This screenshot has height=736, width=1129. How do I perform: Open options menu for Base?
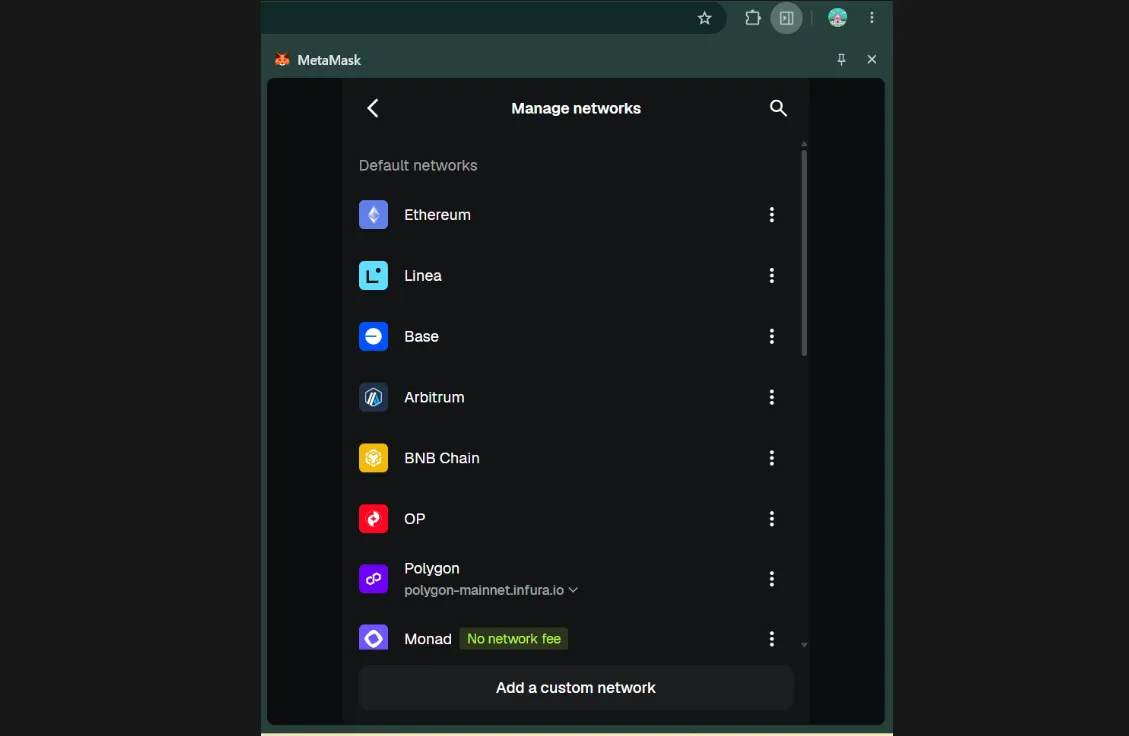[x=771, y=336]
